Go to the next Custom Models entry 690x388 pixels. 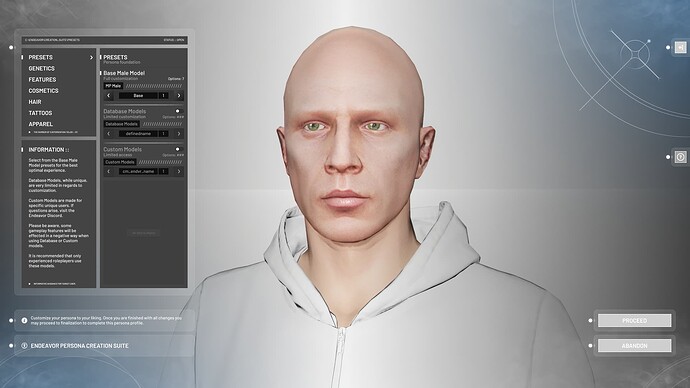click(x=179, y=171)
